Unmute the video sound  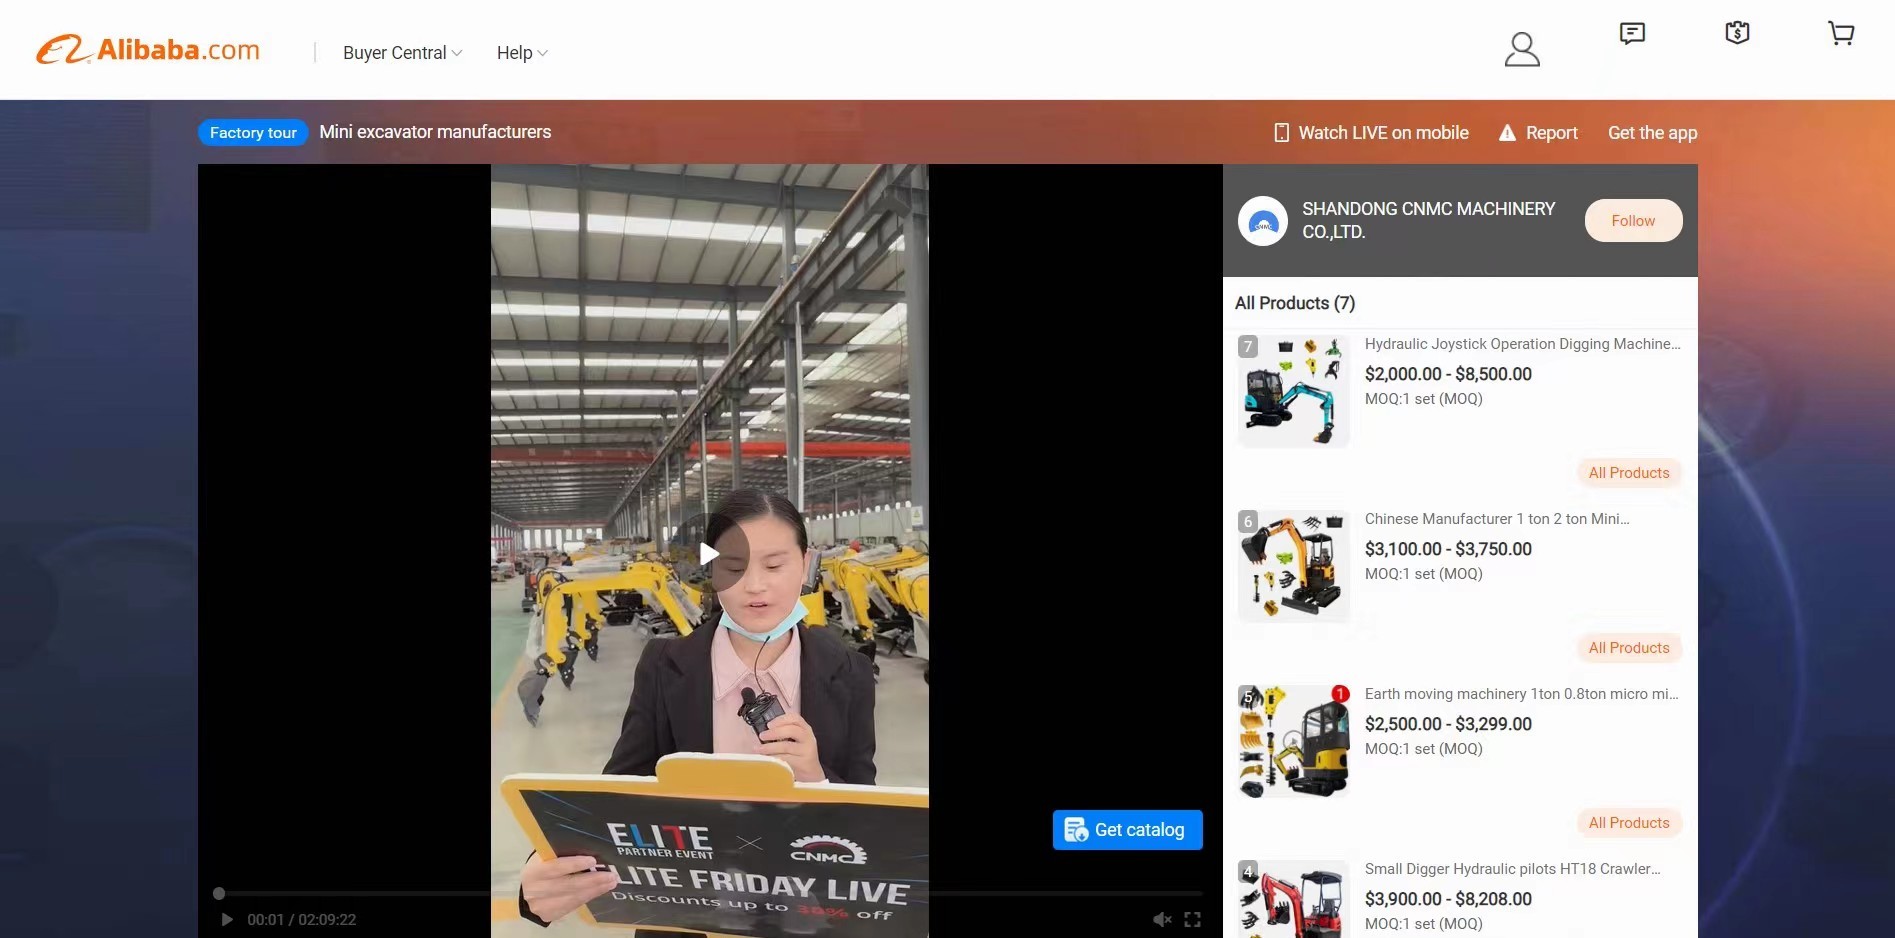pyautogui.click(x=1162, y=920)
